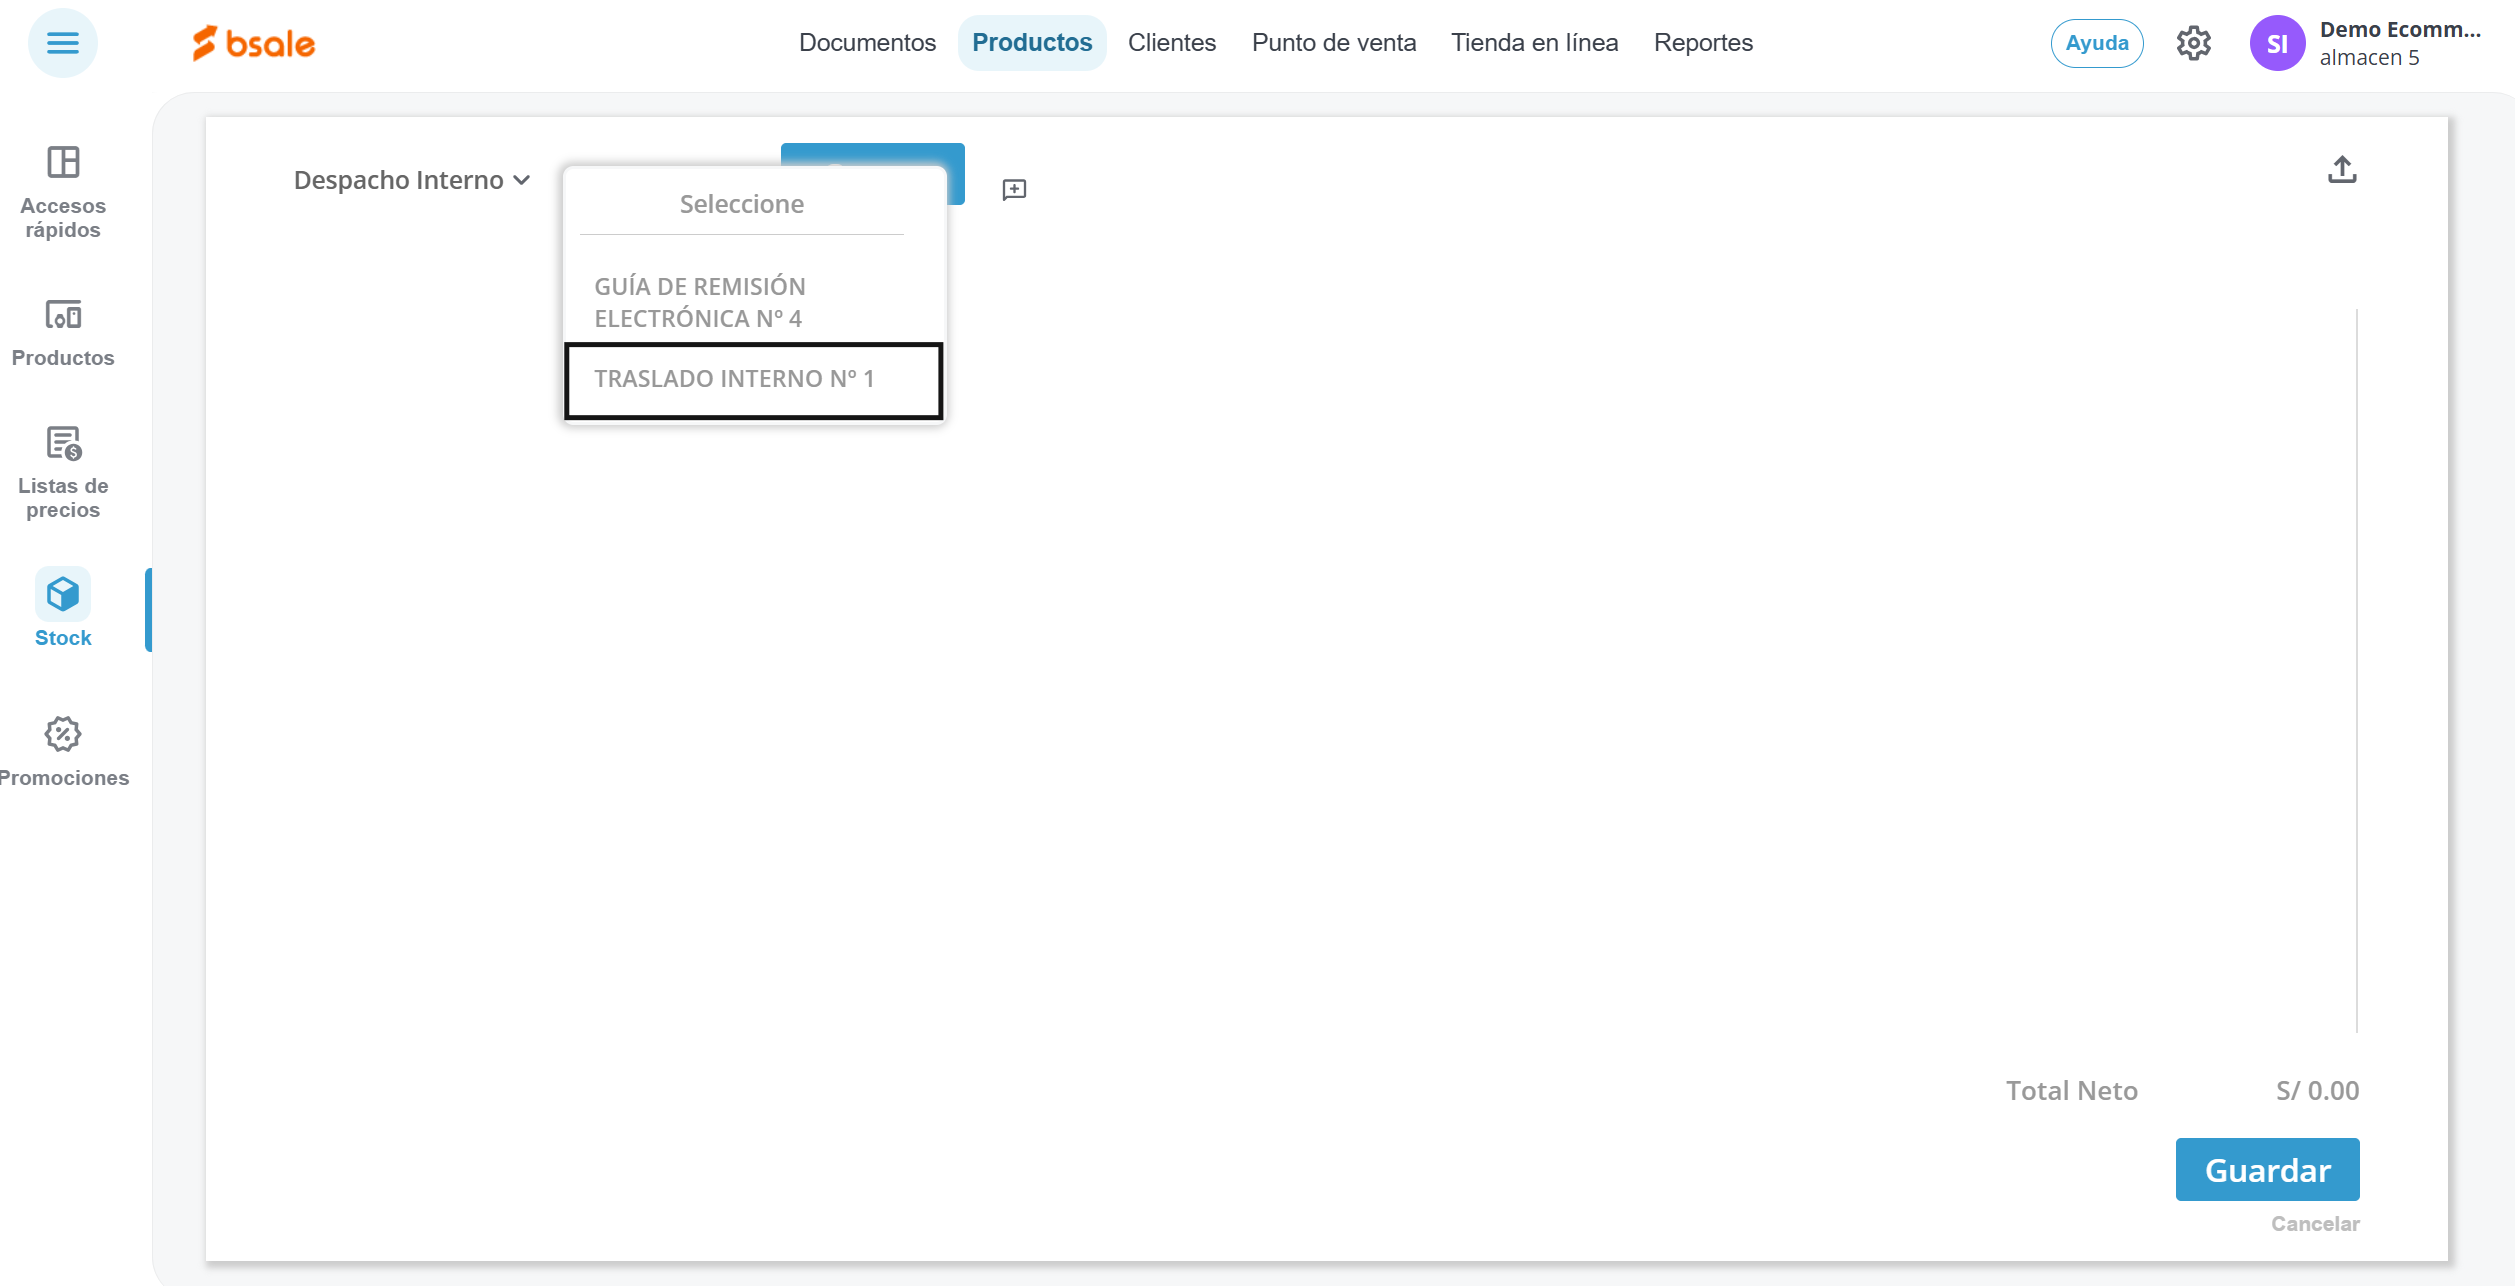Open the Punto de venta menu

[x=1333, y=43]
